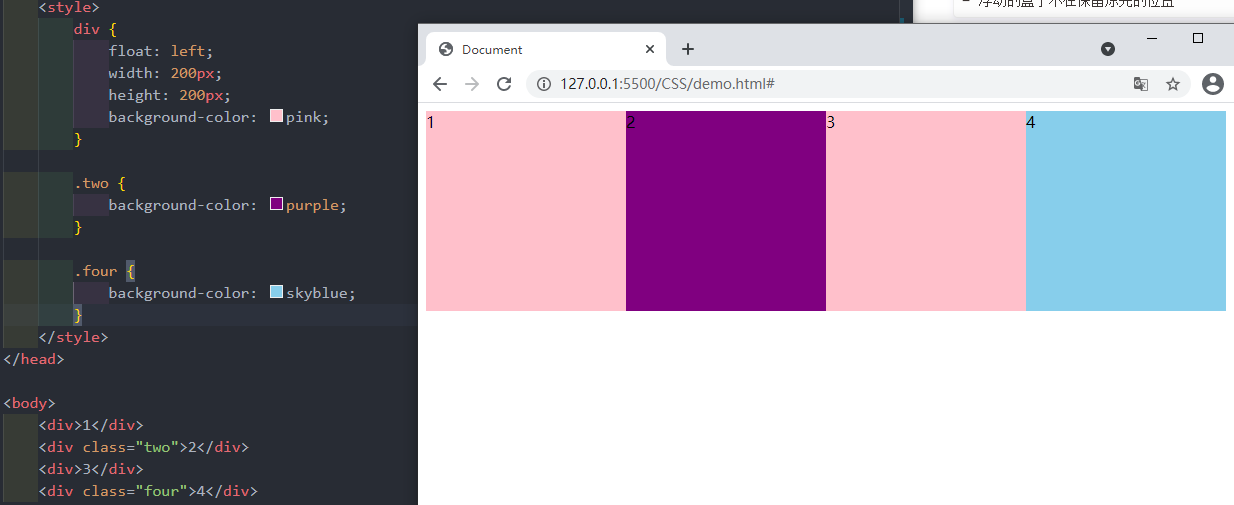
Task: Reload the demo.html page
Action: (504, 84)
